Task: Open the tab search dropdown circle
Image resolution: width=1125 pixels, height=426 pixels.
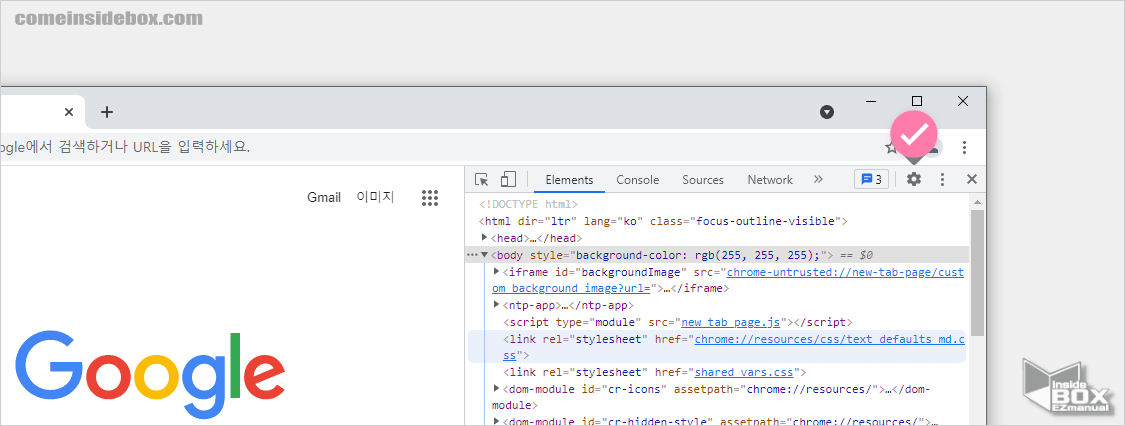Action: pos(827,112)
